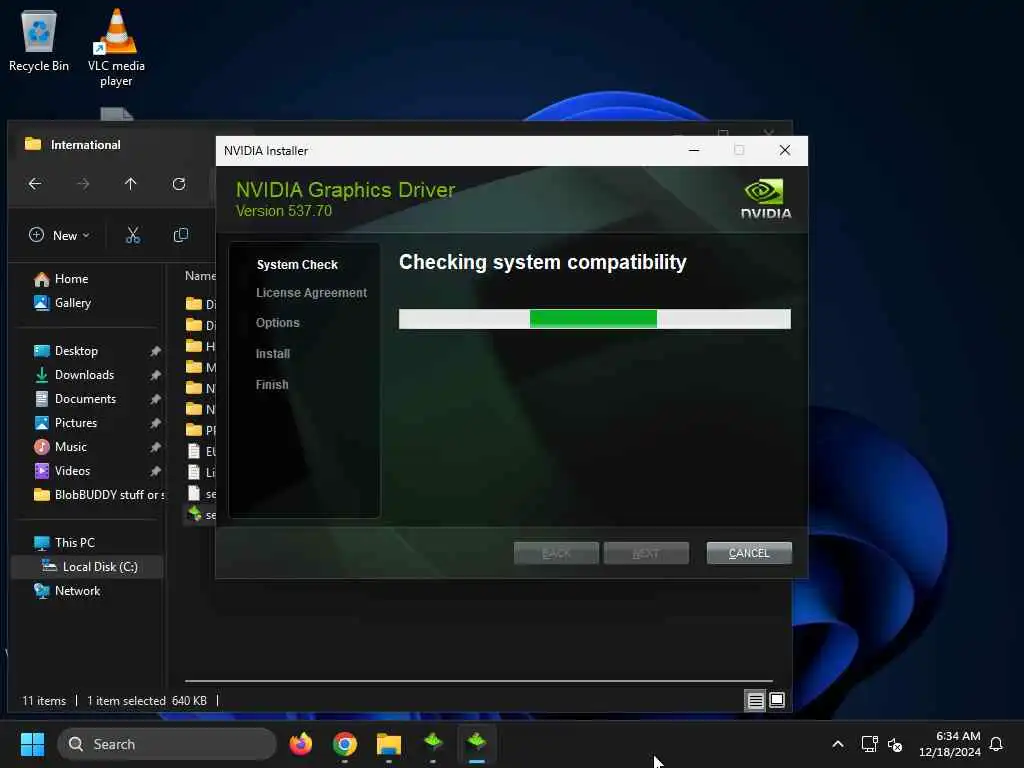Click the Copy icon in Explorer toolbar

[181, 235]
